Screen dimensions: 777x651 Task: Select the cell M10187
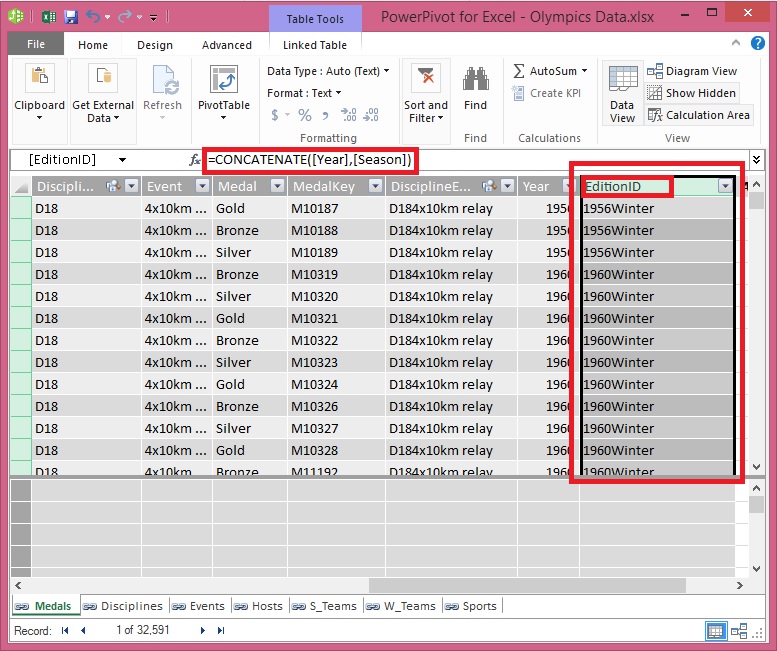point(335,209)
